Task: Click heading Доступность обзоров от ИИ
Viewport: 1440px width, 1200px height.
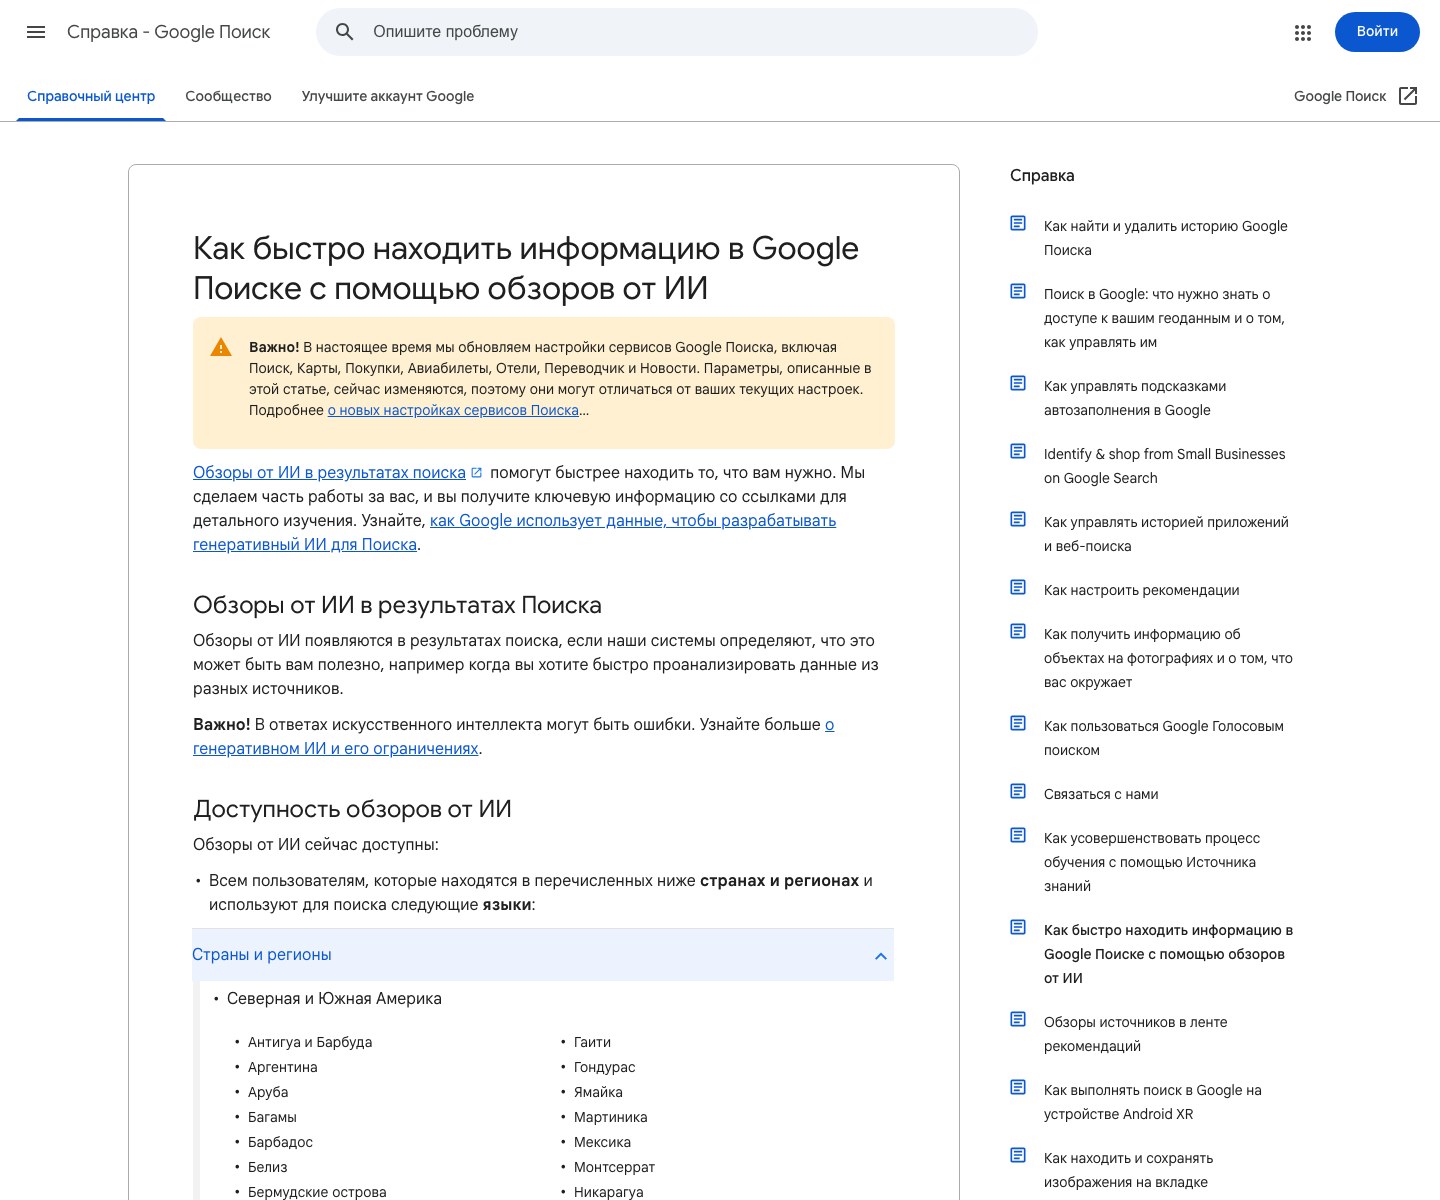Action: (352, 809)
